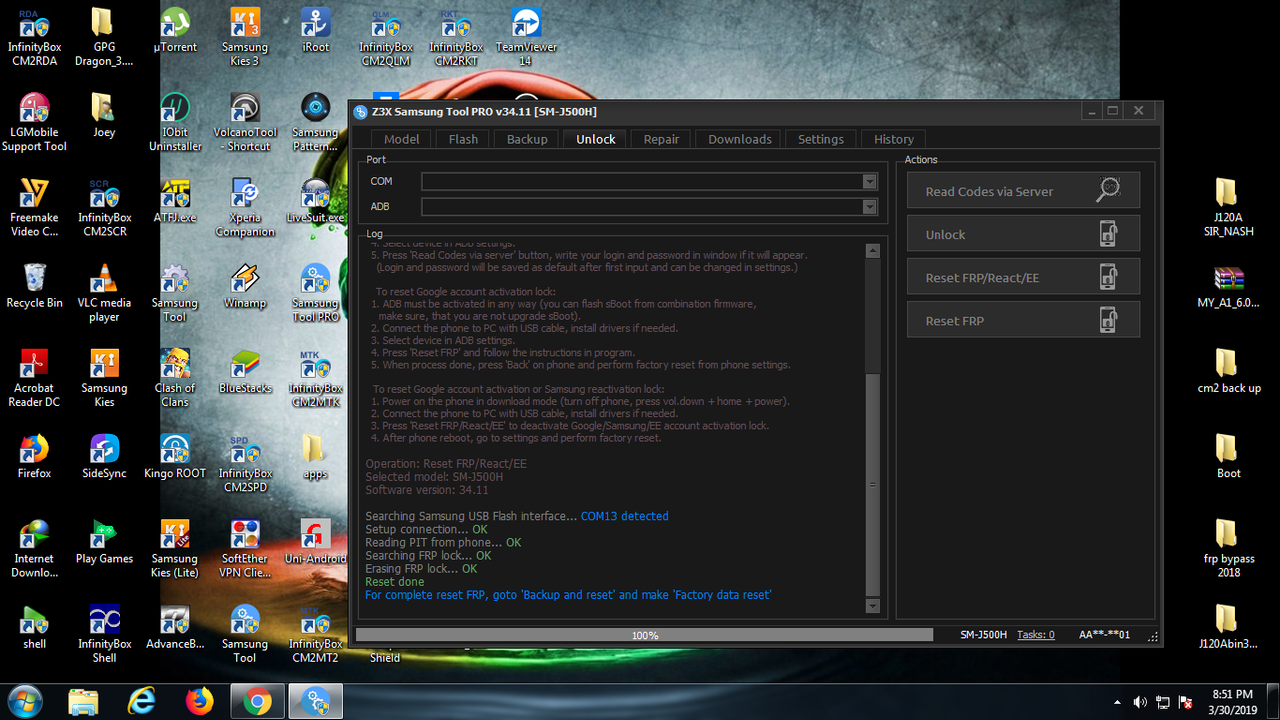Select the Recycle Bin
Screen dimensions: 1280x720
34,286
